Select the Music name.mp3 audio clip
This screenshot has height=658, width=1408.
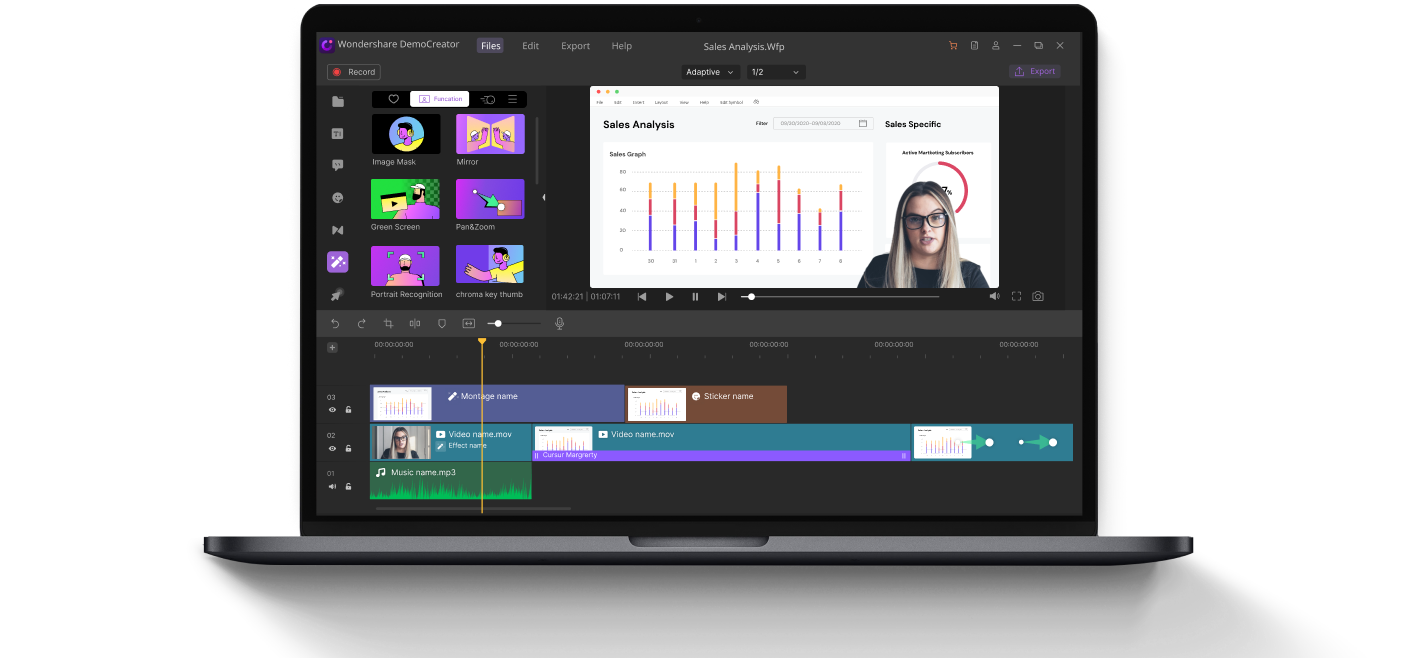[450, 481]
